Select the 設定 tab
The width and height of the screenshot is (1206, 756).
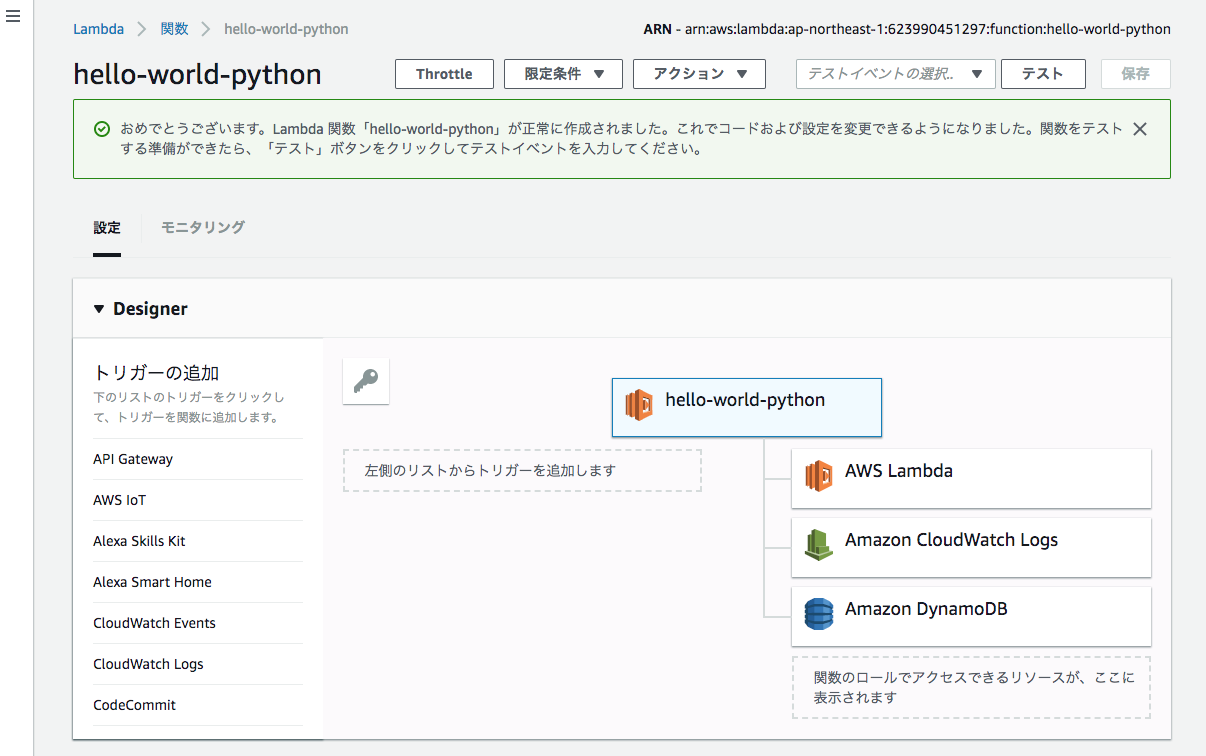107,228
